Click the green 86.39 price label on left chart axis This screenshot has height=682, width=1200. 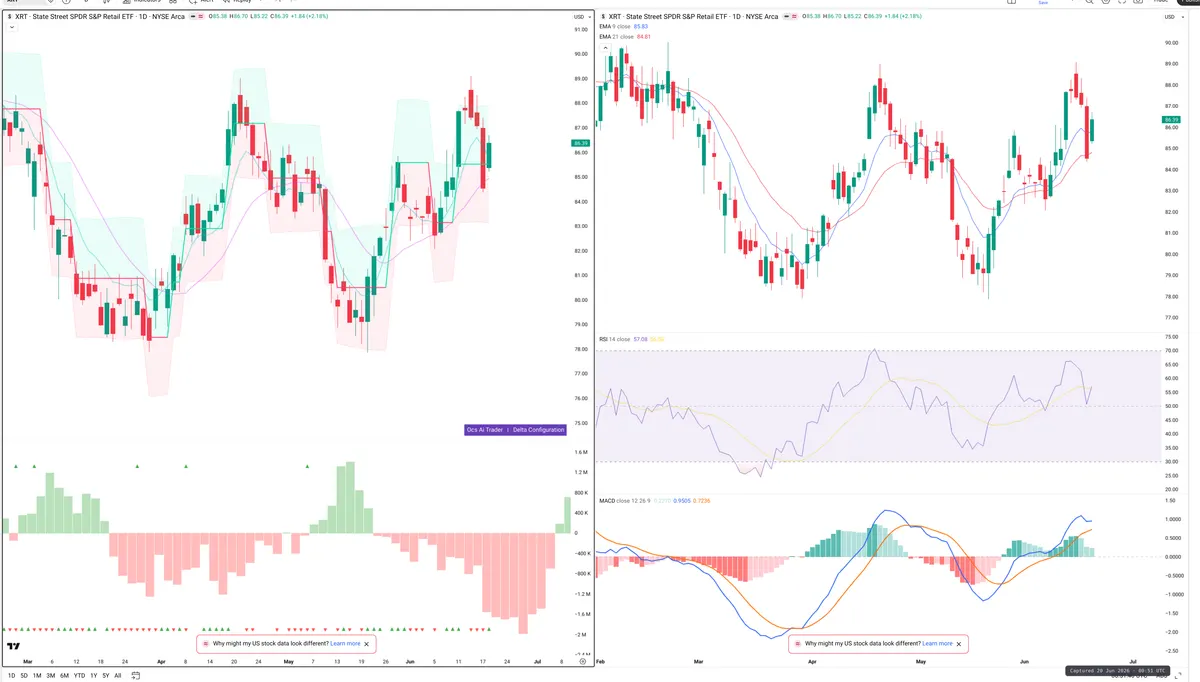coord(581,143)
